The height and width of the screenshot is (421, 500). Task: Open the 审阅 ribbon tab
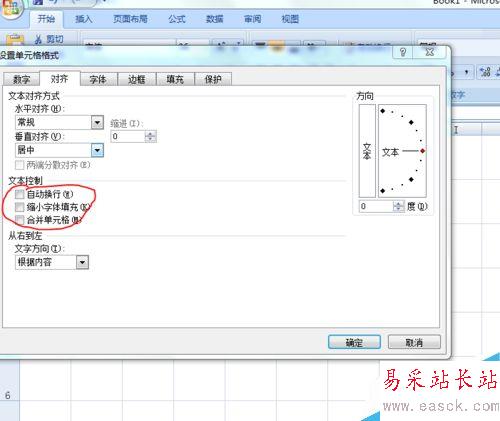tap(252, 19)
